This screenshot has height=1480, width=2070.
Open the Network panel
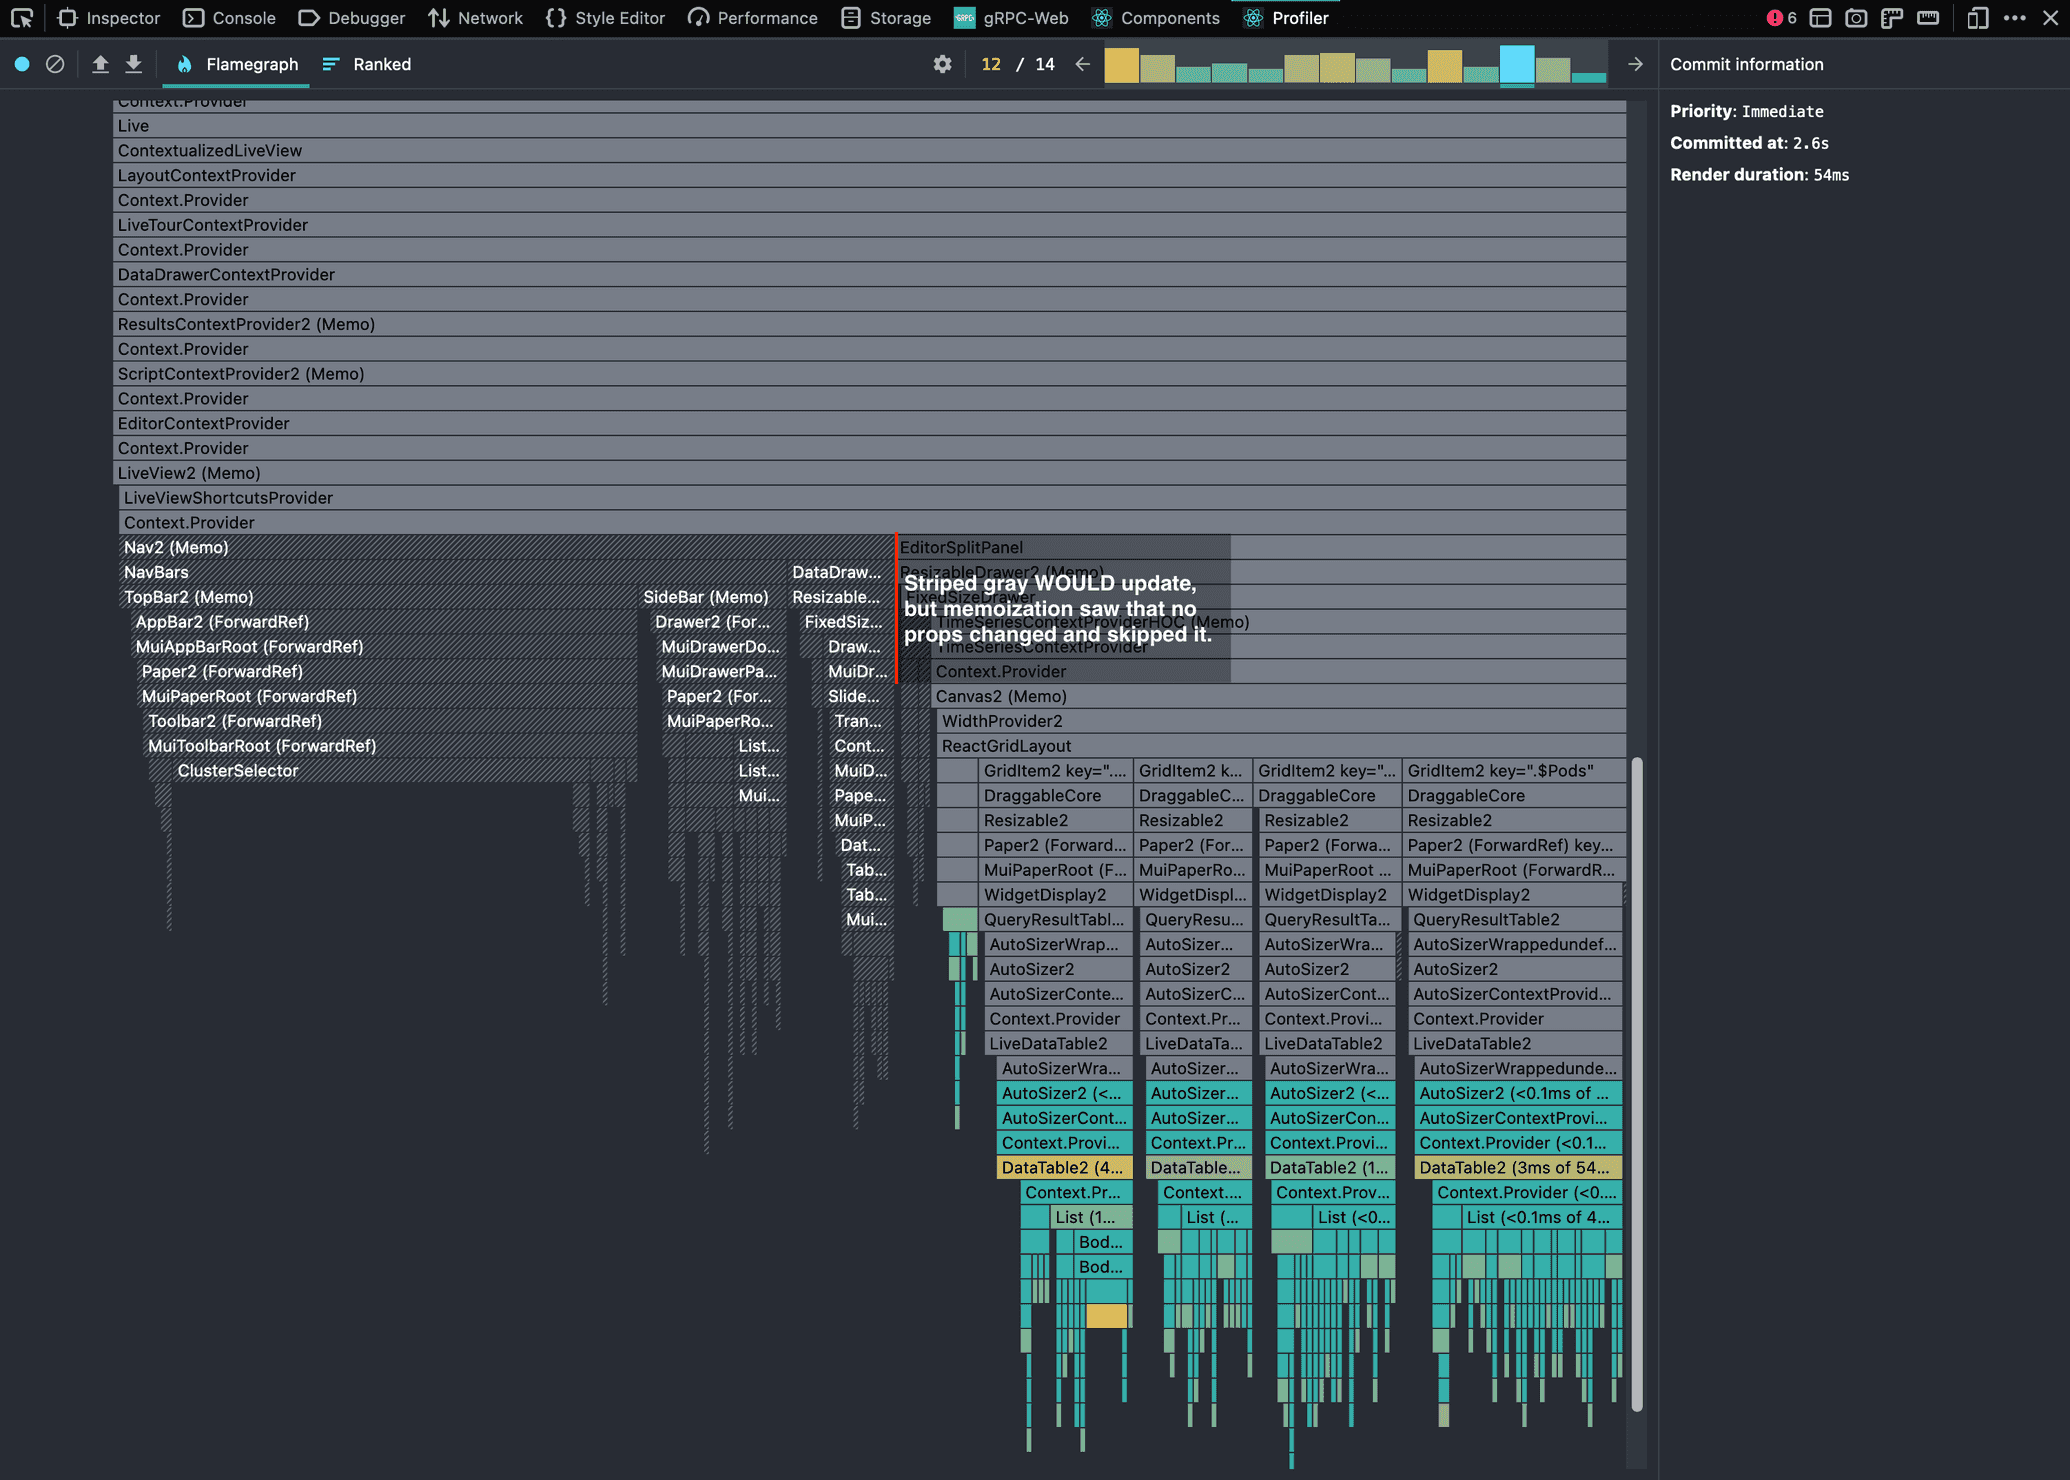click(x=475, y=18)
